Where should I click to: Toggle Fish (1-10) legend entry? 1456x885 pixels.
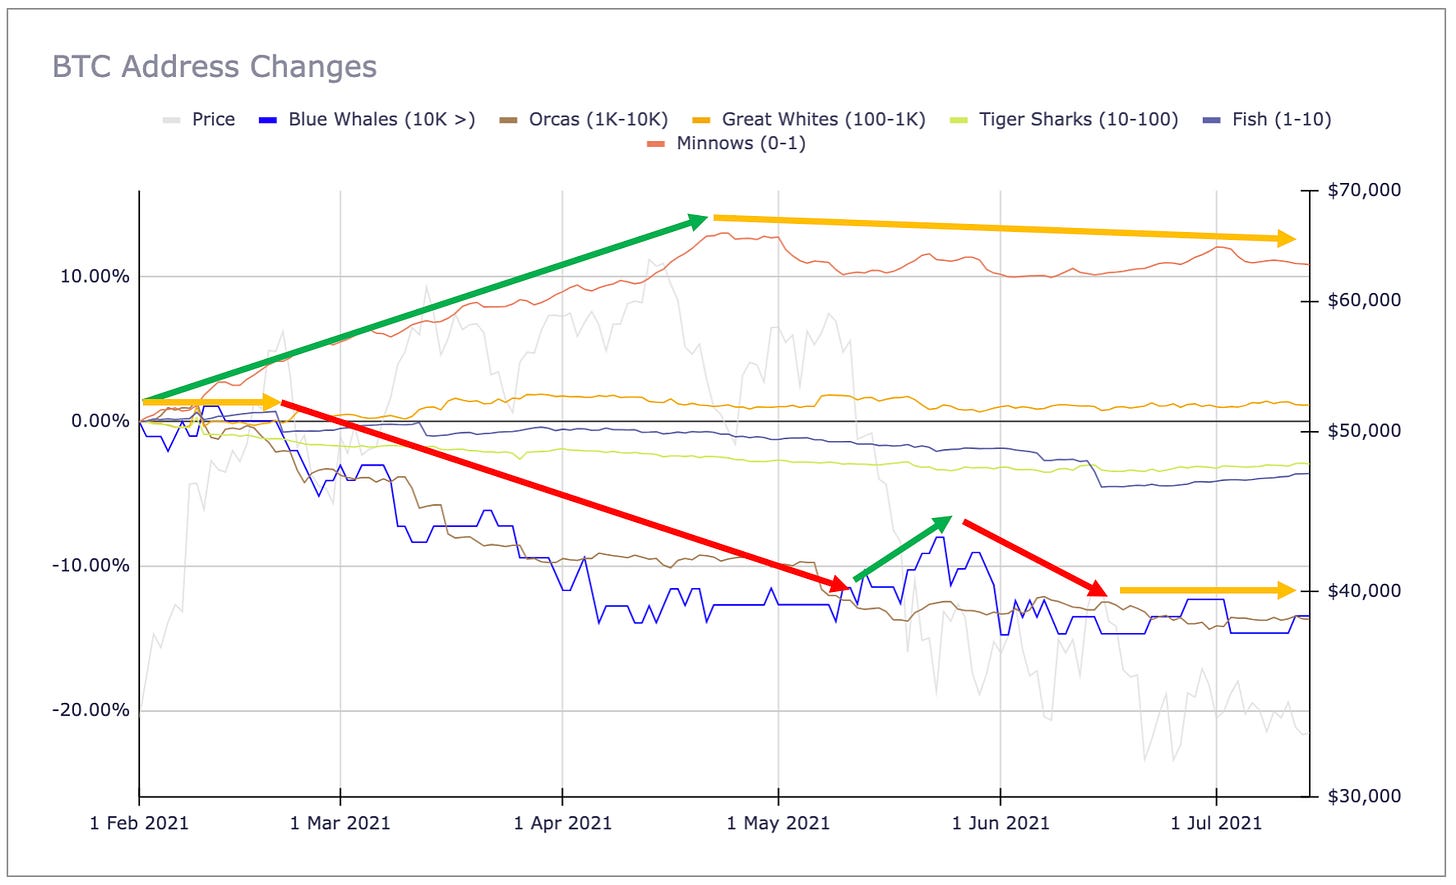tap(1266, 119)
